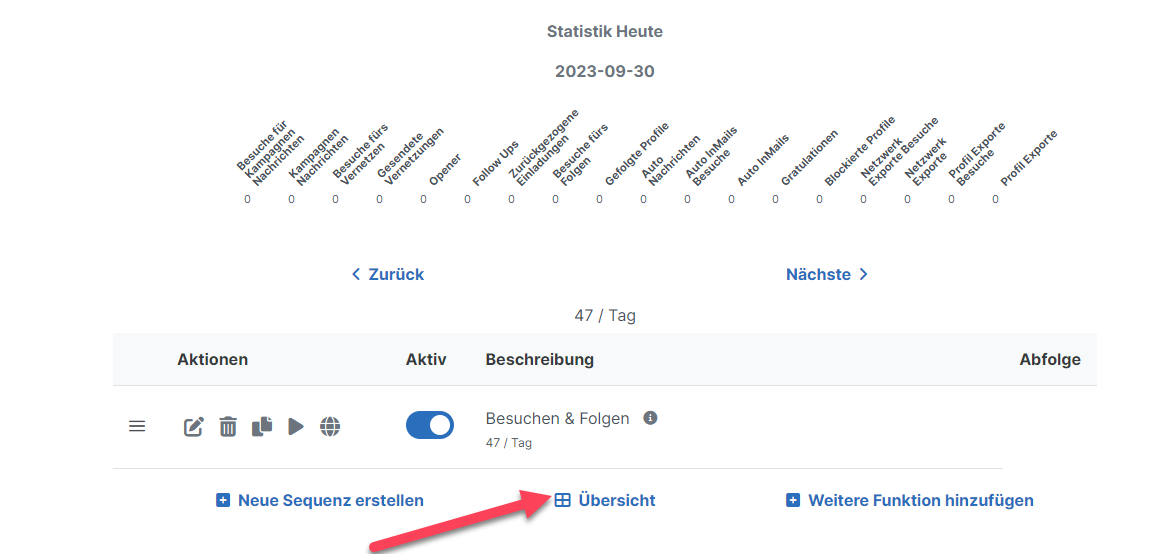
Task: Click the Aktiv column header
Action: pos(426,359)
